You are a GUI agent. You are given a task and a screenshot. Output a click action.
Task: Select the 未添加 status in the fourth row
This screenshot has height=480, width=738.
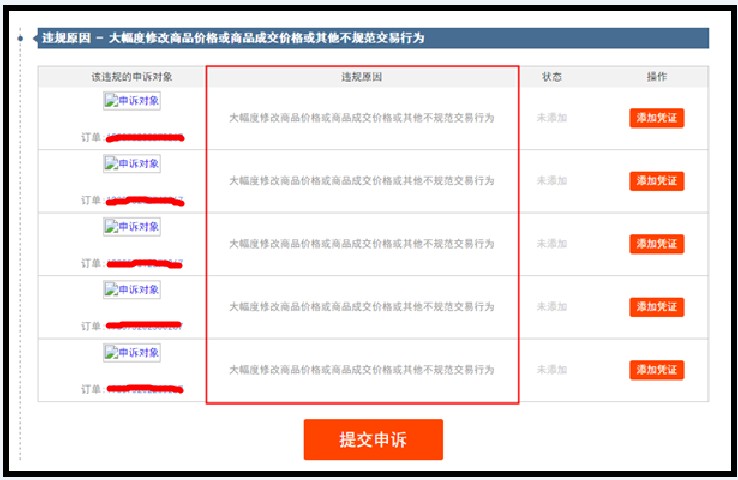552,307
